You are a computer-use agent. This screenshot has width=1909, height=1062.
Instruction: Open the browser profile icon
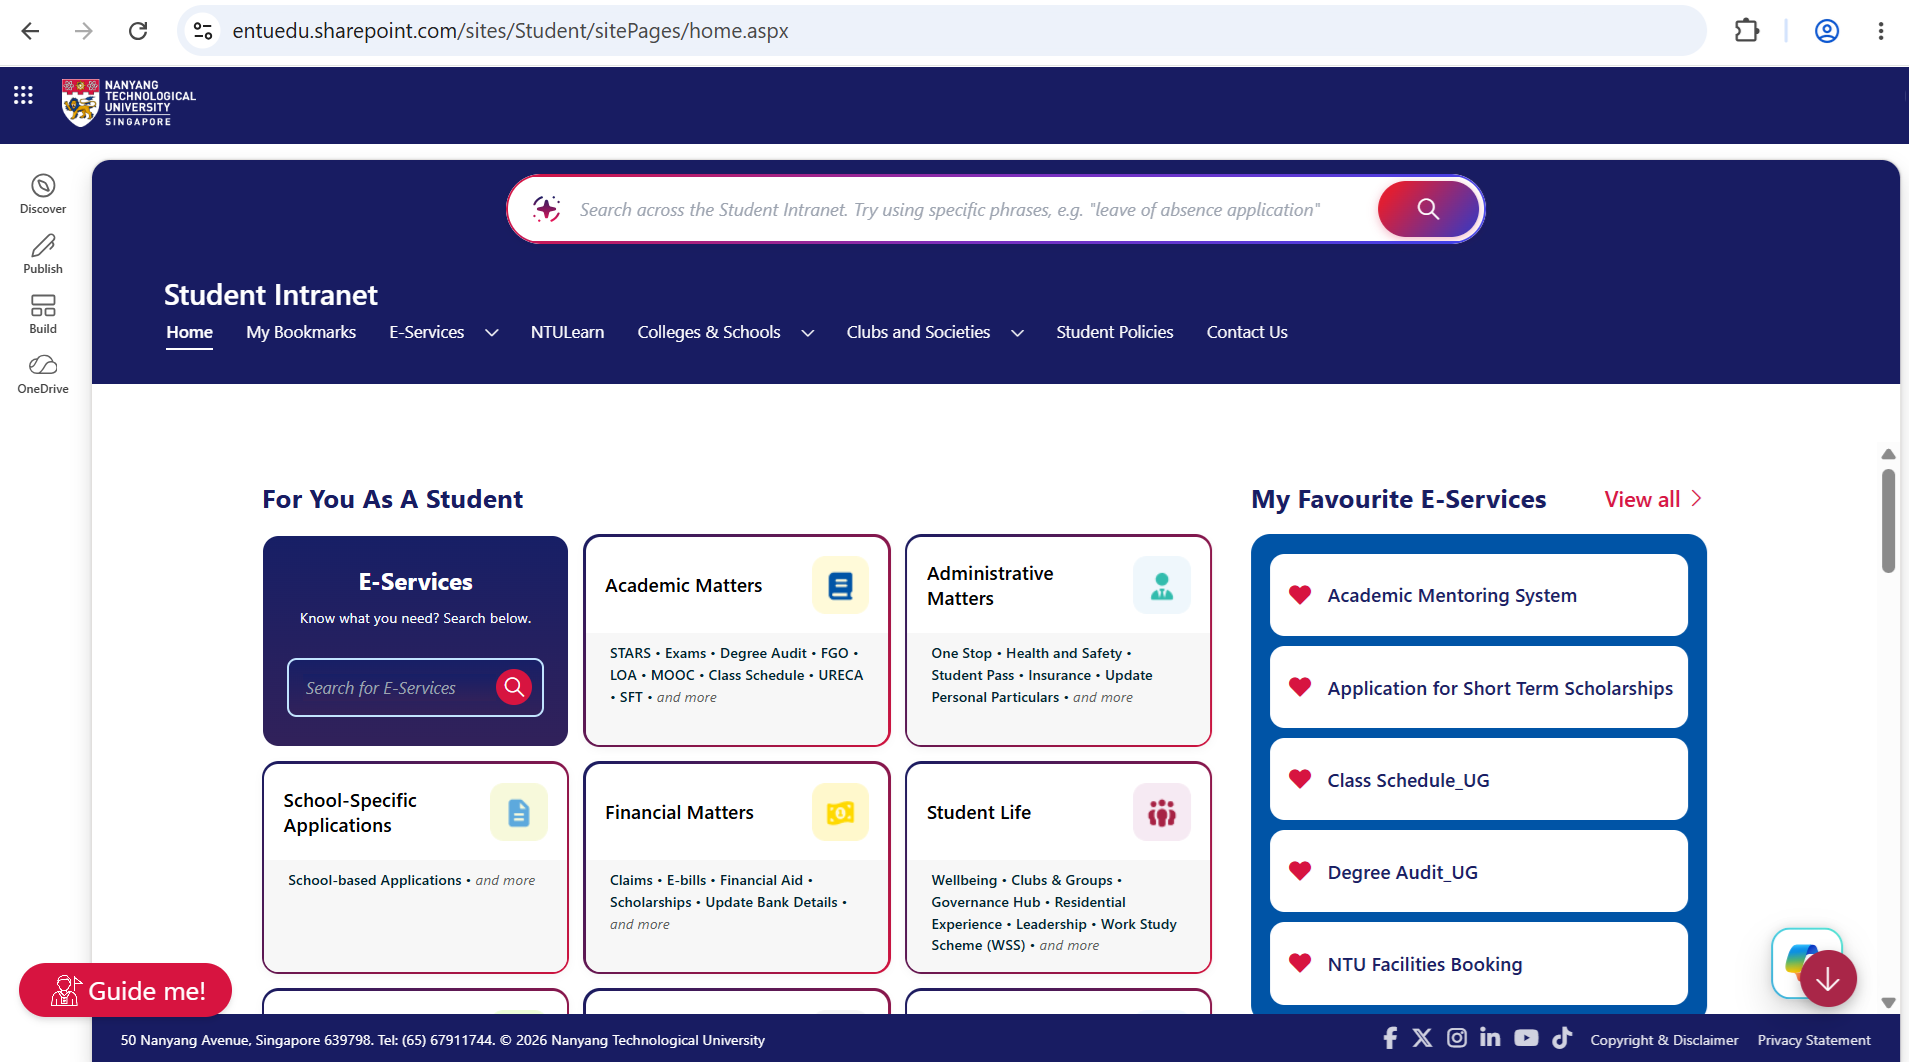(x=1827, y=31)
